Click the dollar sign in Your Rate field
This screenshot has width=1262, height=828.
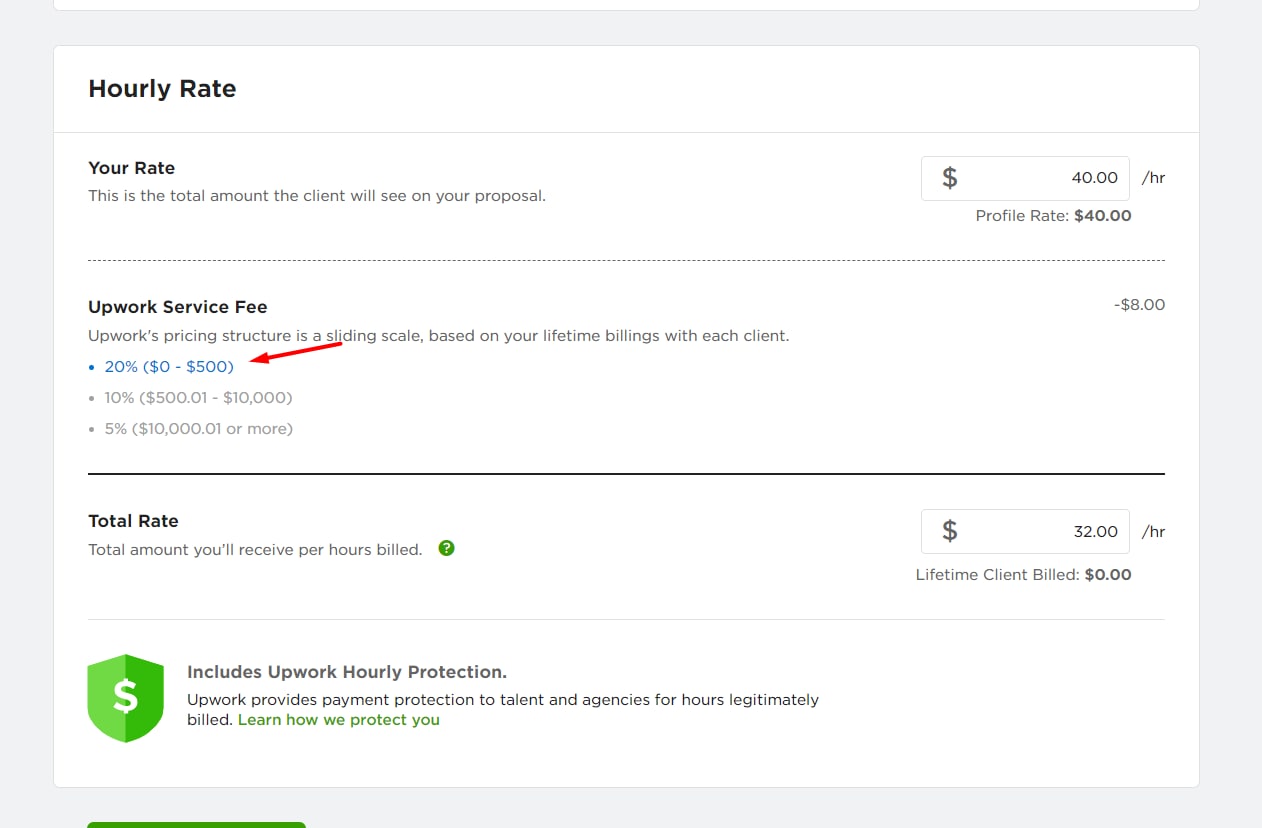coord(950,178)
